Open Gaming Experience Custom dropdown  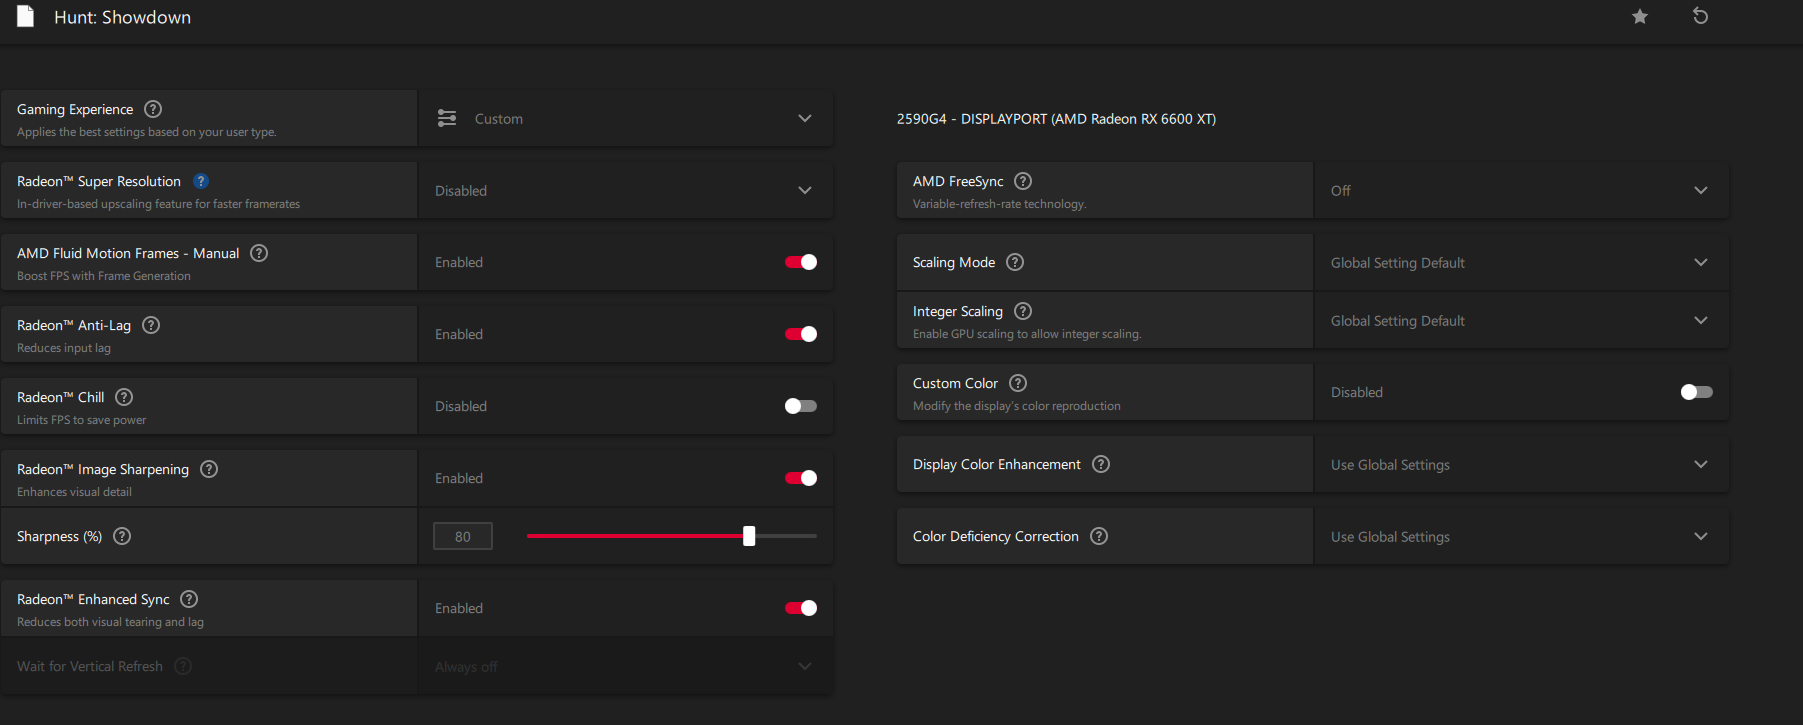click(626, 119)
